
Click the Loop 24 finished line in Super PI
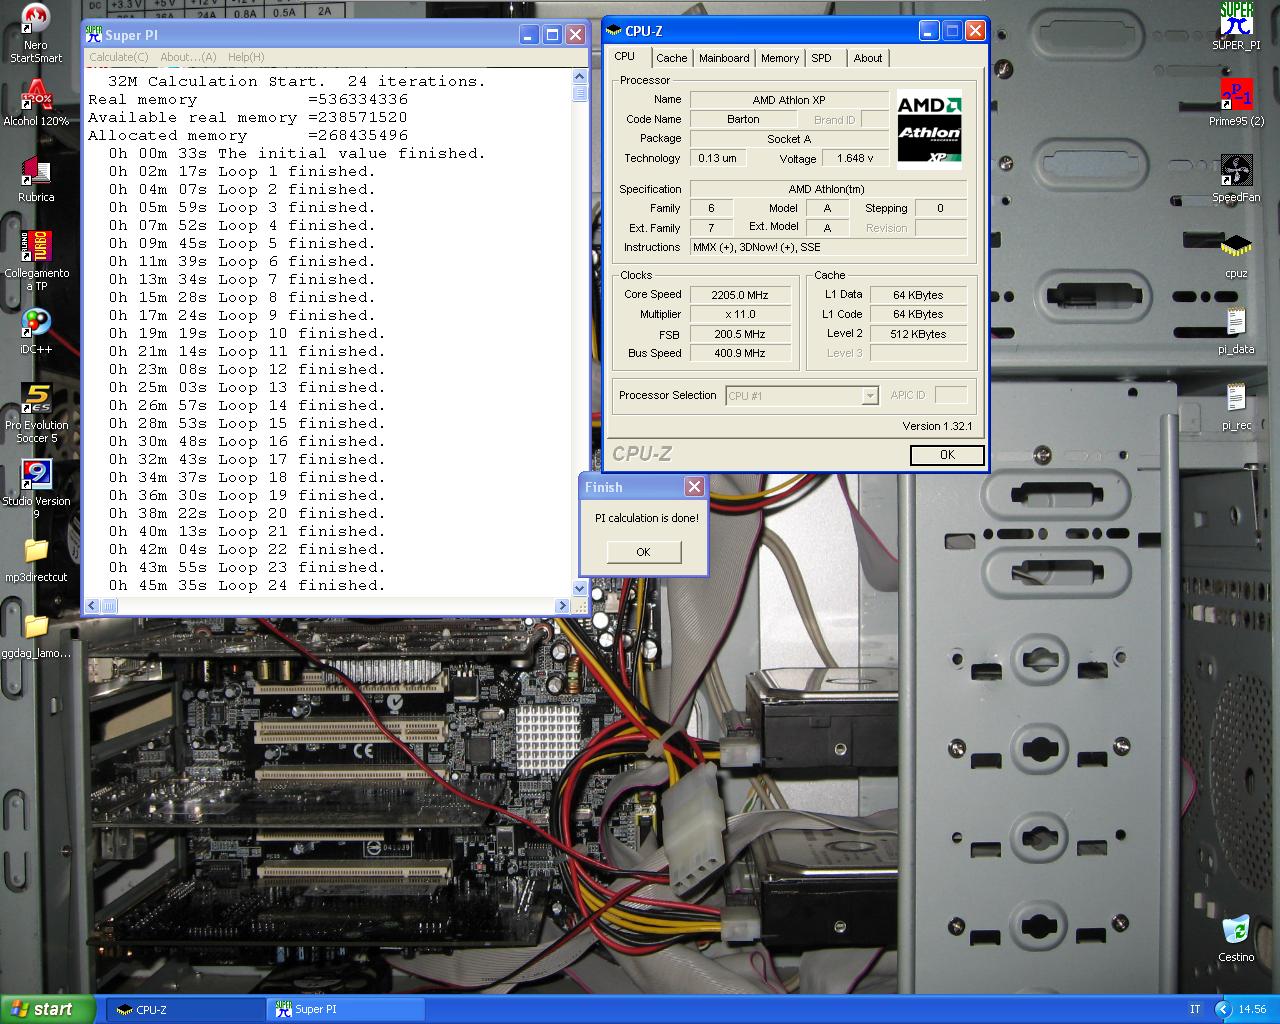(x=247, y=586)
